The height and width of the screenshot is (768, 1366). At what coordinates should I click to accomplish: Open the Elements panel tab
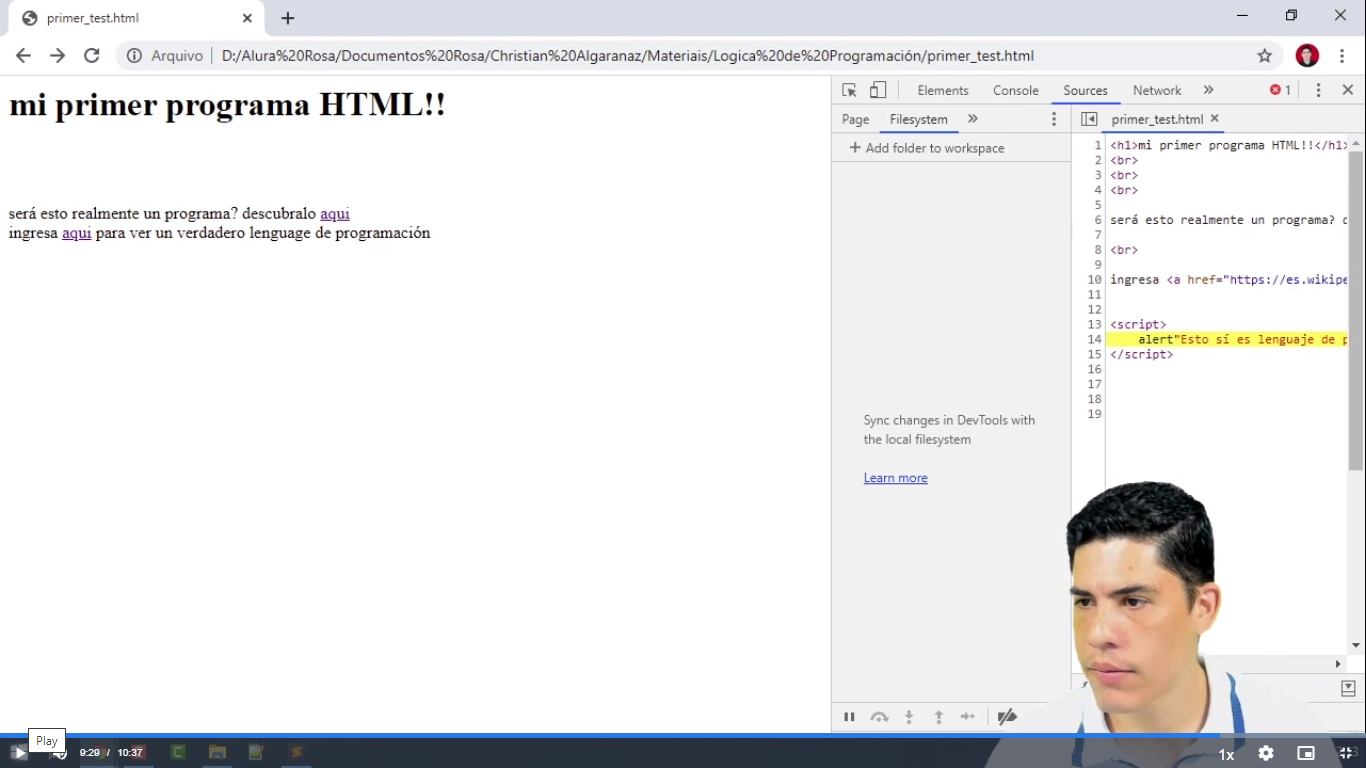[x=943, y=90]
